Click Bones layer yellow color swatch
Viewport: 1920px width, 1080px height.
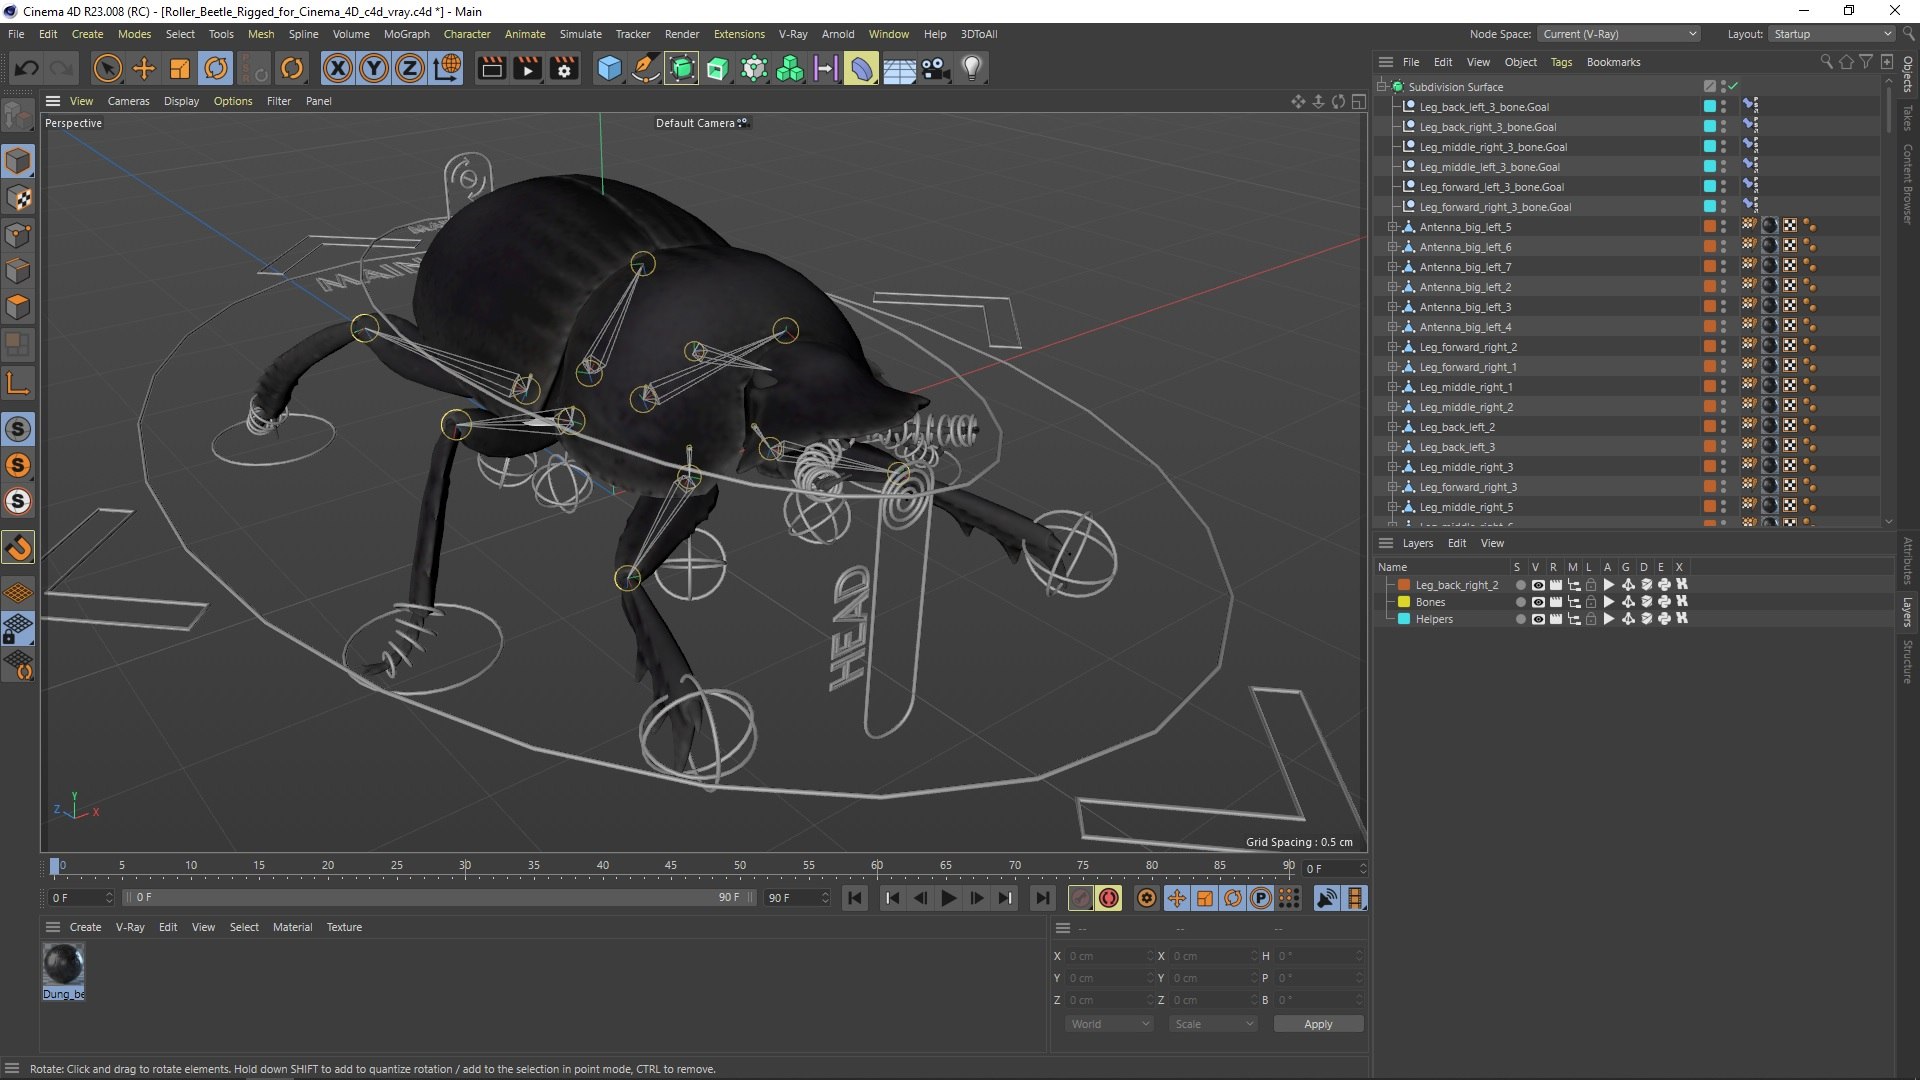[1404, 602]
